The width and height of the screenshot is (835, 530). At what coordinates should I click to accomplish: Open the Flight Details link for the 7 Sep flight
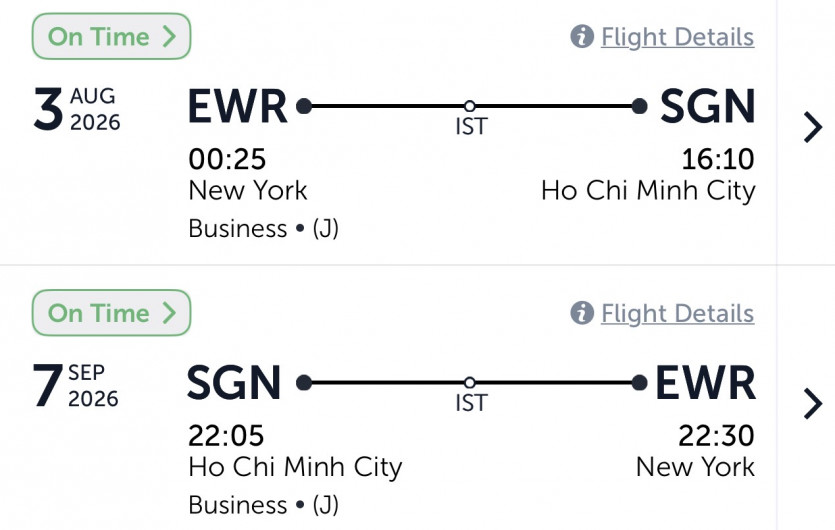pos(677,313)
